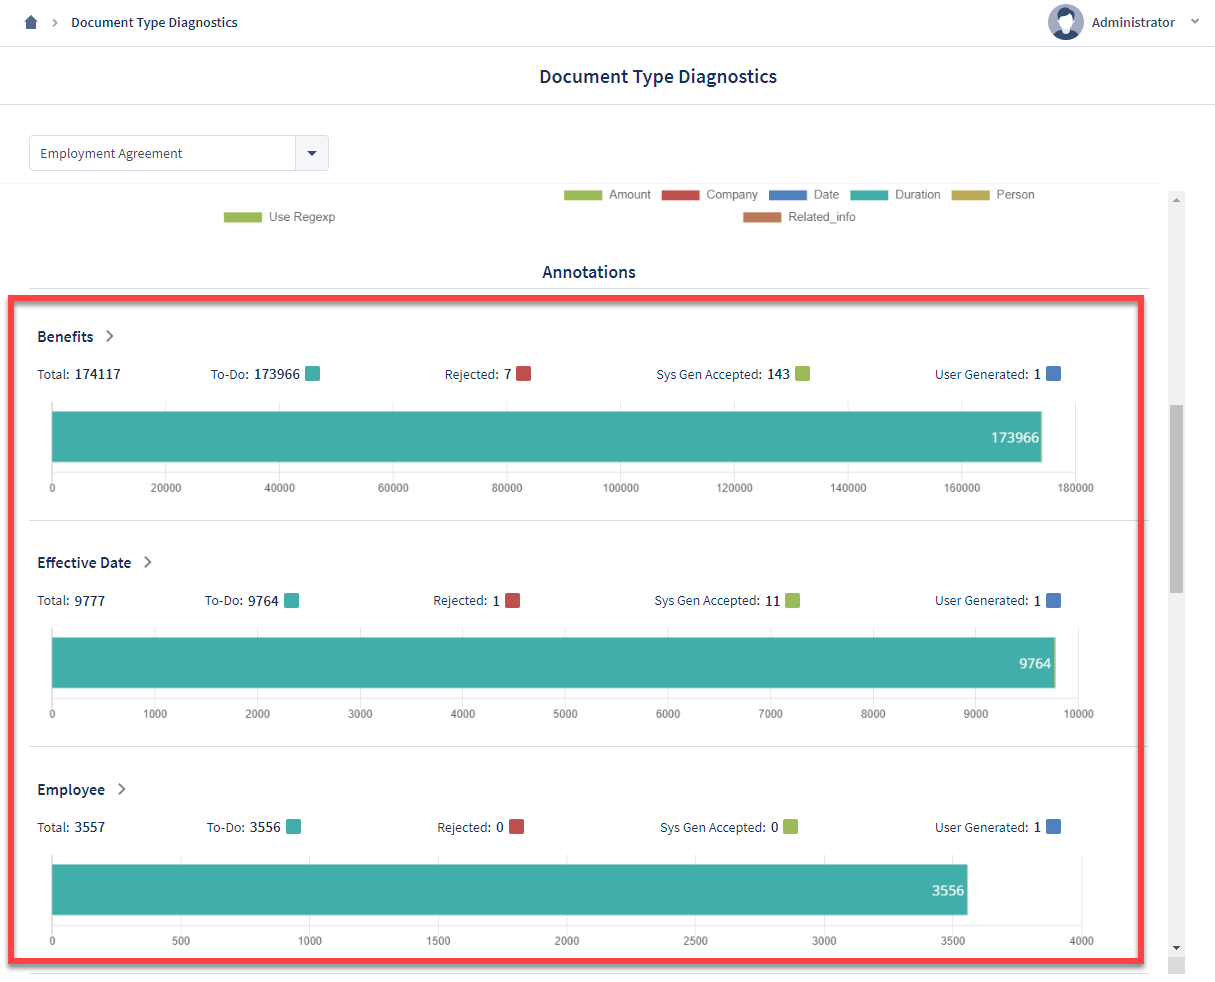Toggle the Related_info legend item
This screenshot has width=1215, height=982.
(x=799, y=217)
